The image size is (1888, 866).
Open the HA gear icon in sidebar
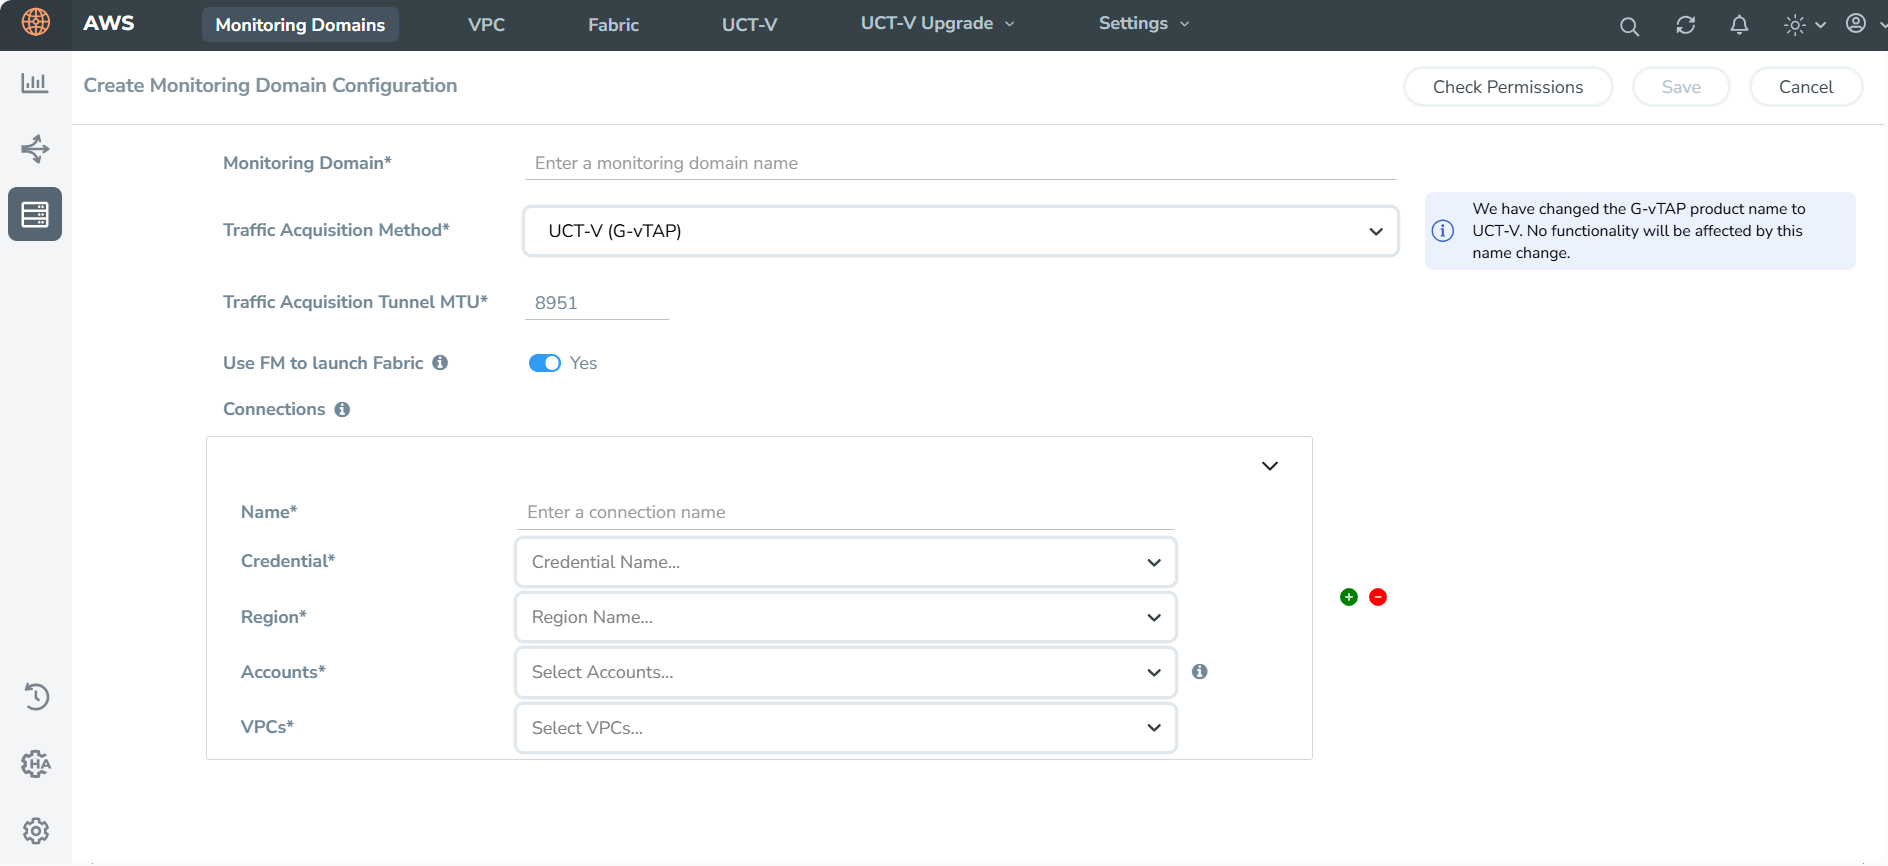35,764
